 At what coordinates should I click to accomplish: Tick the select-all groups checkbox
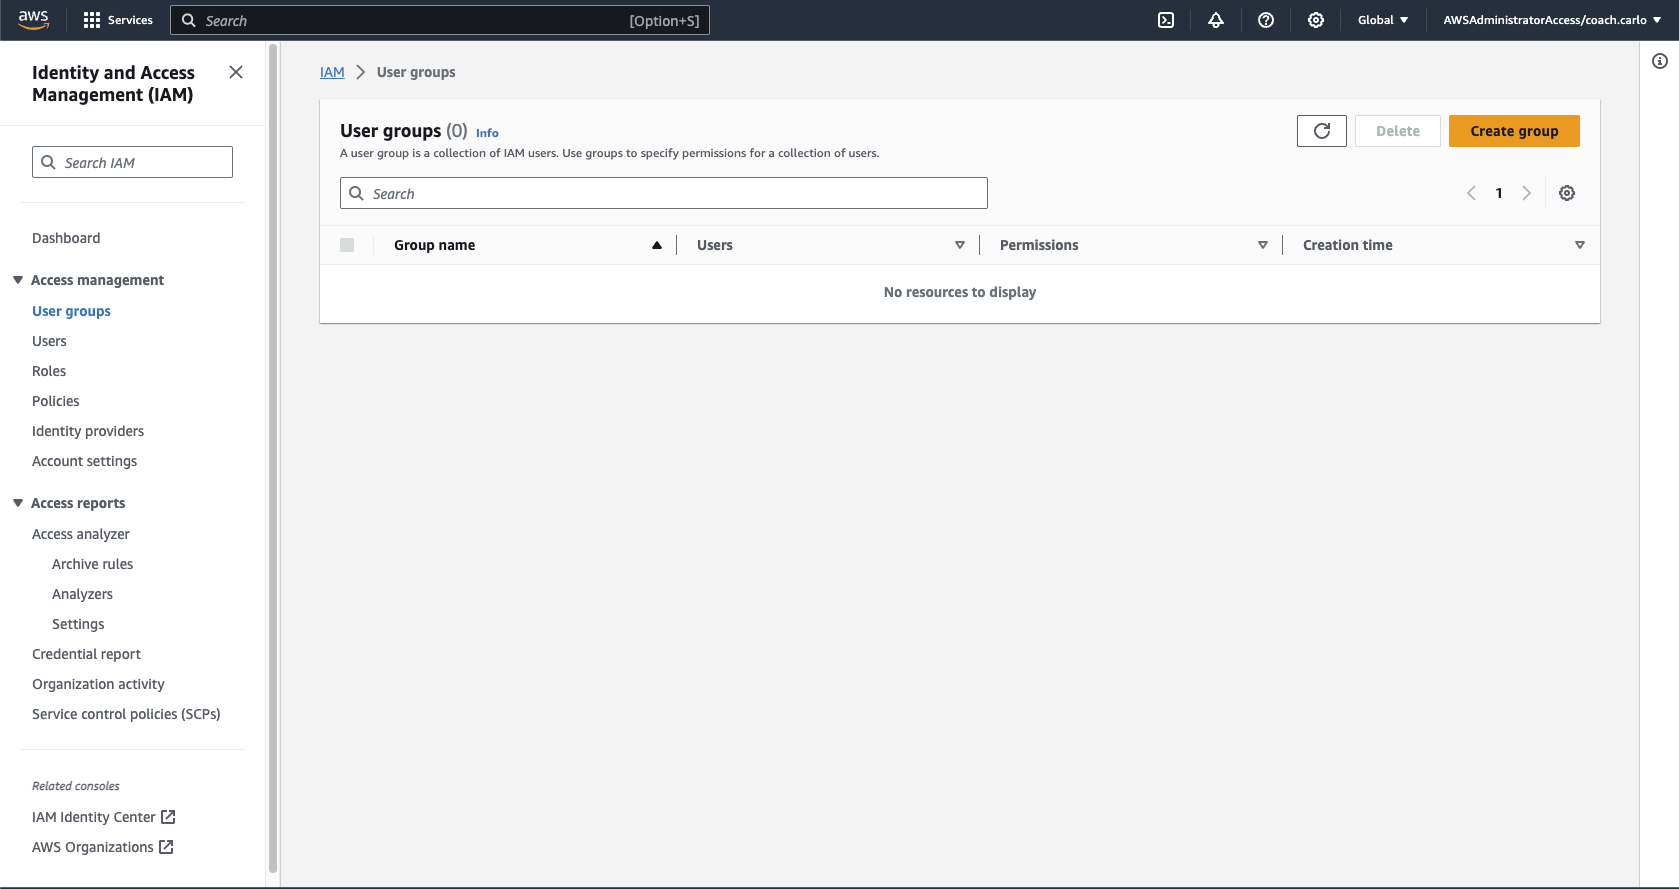tap(347, 245)
